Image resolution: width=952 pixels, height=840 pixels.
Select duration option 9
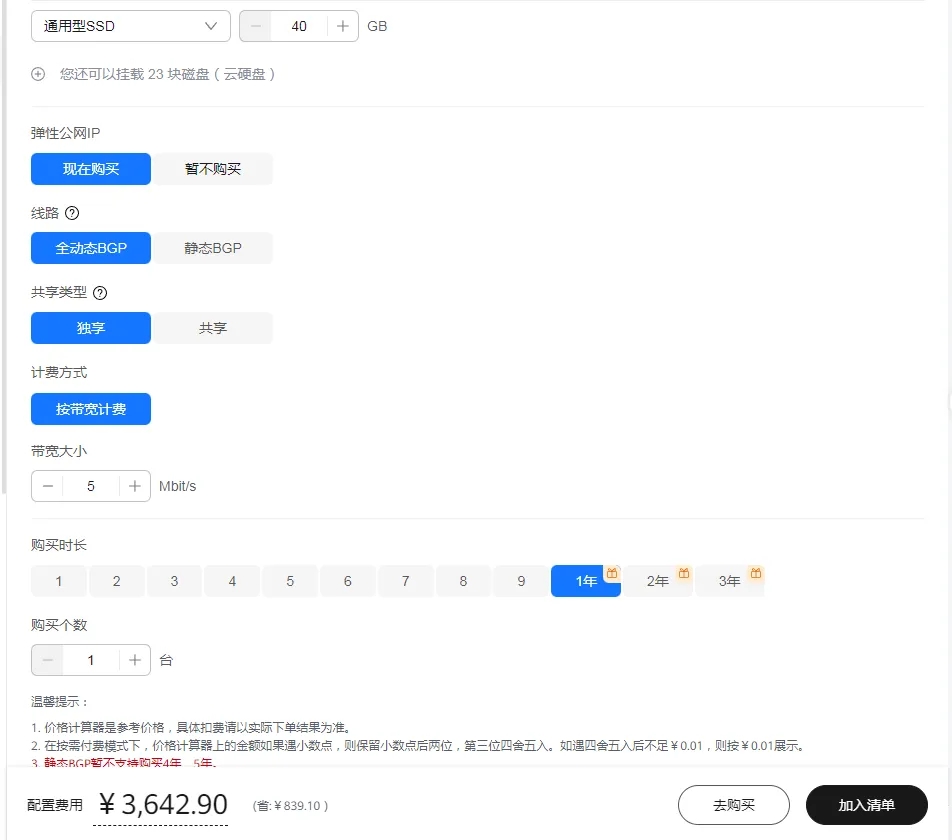coord(521,581)
